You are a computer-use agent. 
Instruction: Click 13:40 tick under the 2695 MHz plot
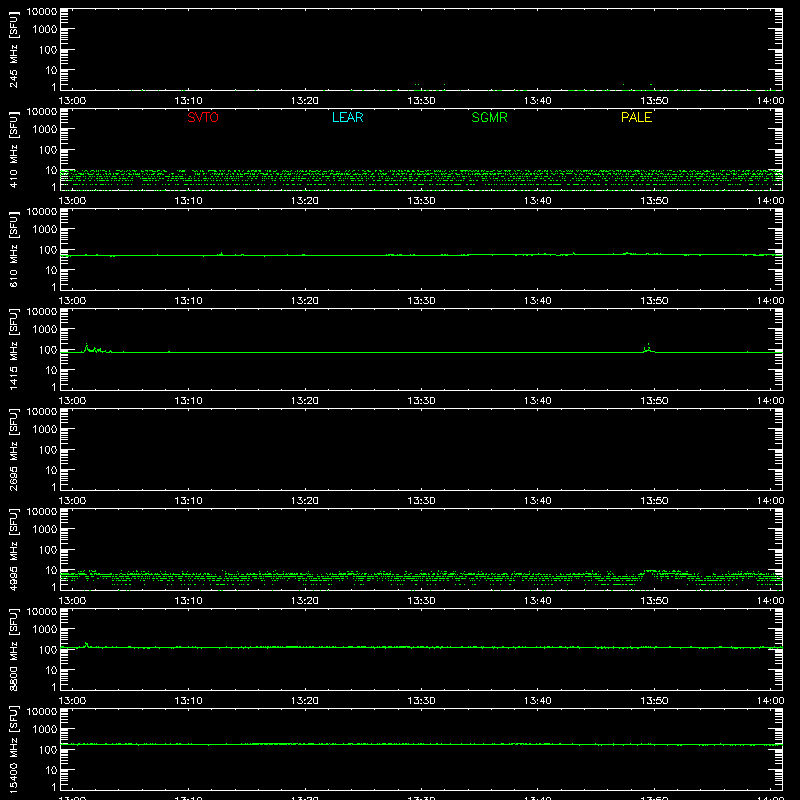(537, 501)
